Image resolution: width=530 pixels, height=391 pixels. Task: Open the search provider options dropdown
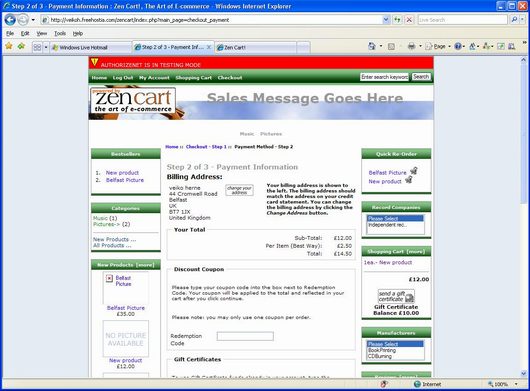click(x=523, y=20)
